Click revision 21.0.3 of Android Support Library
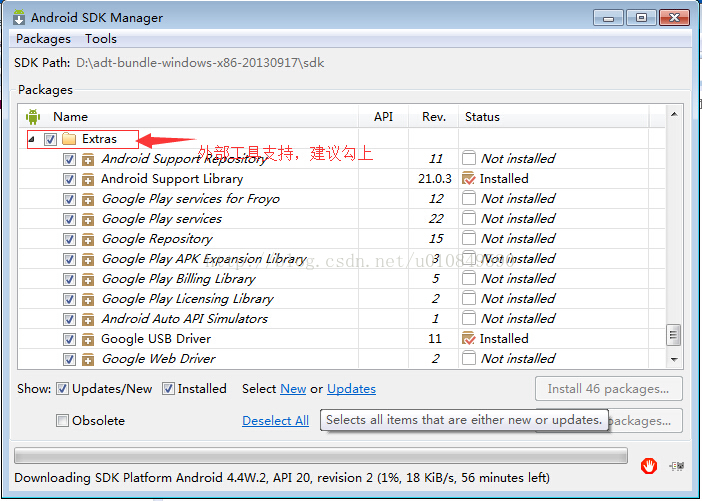Image resolution: width=702 pixels, height=501 pixels. [x=435, y=179]
